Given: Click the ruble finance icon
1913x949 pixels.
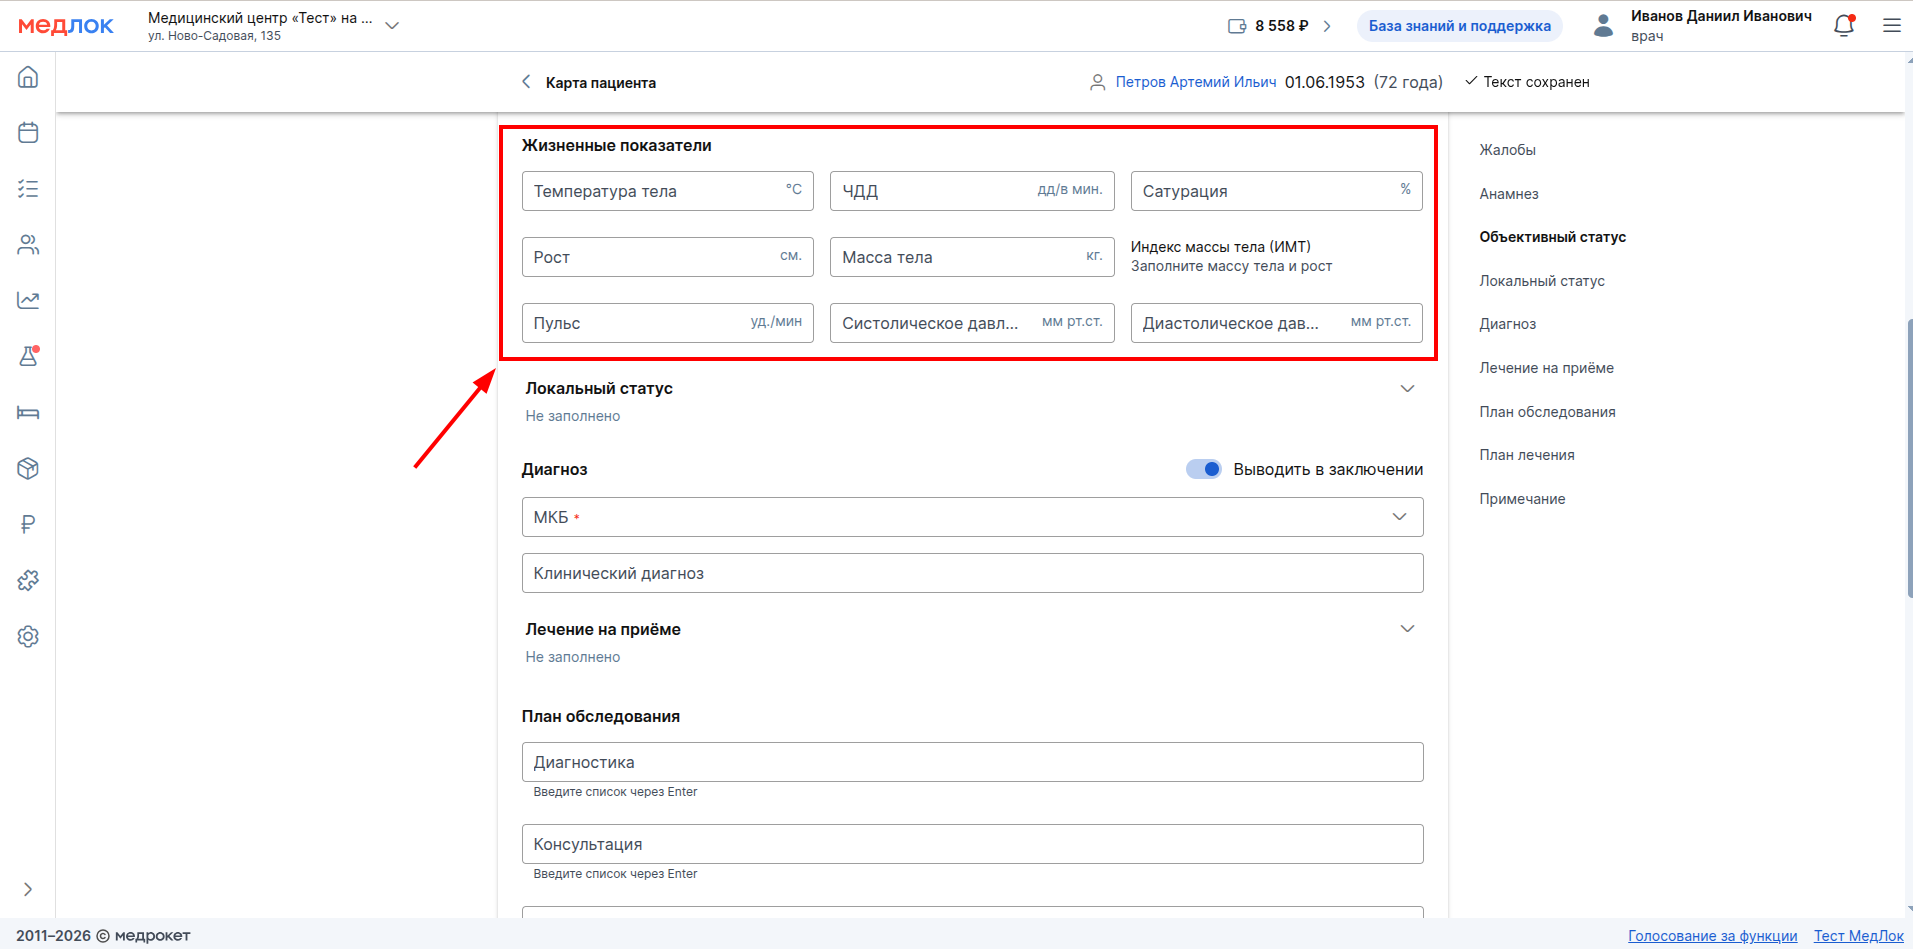Looking at the screenshot, I should [x=28, y=524].
